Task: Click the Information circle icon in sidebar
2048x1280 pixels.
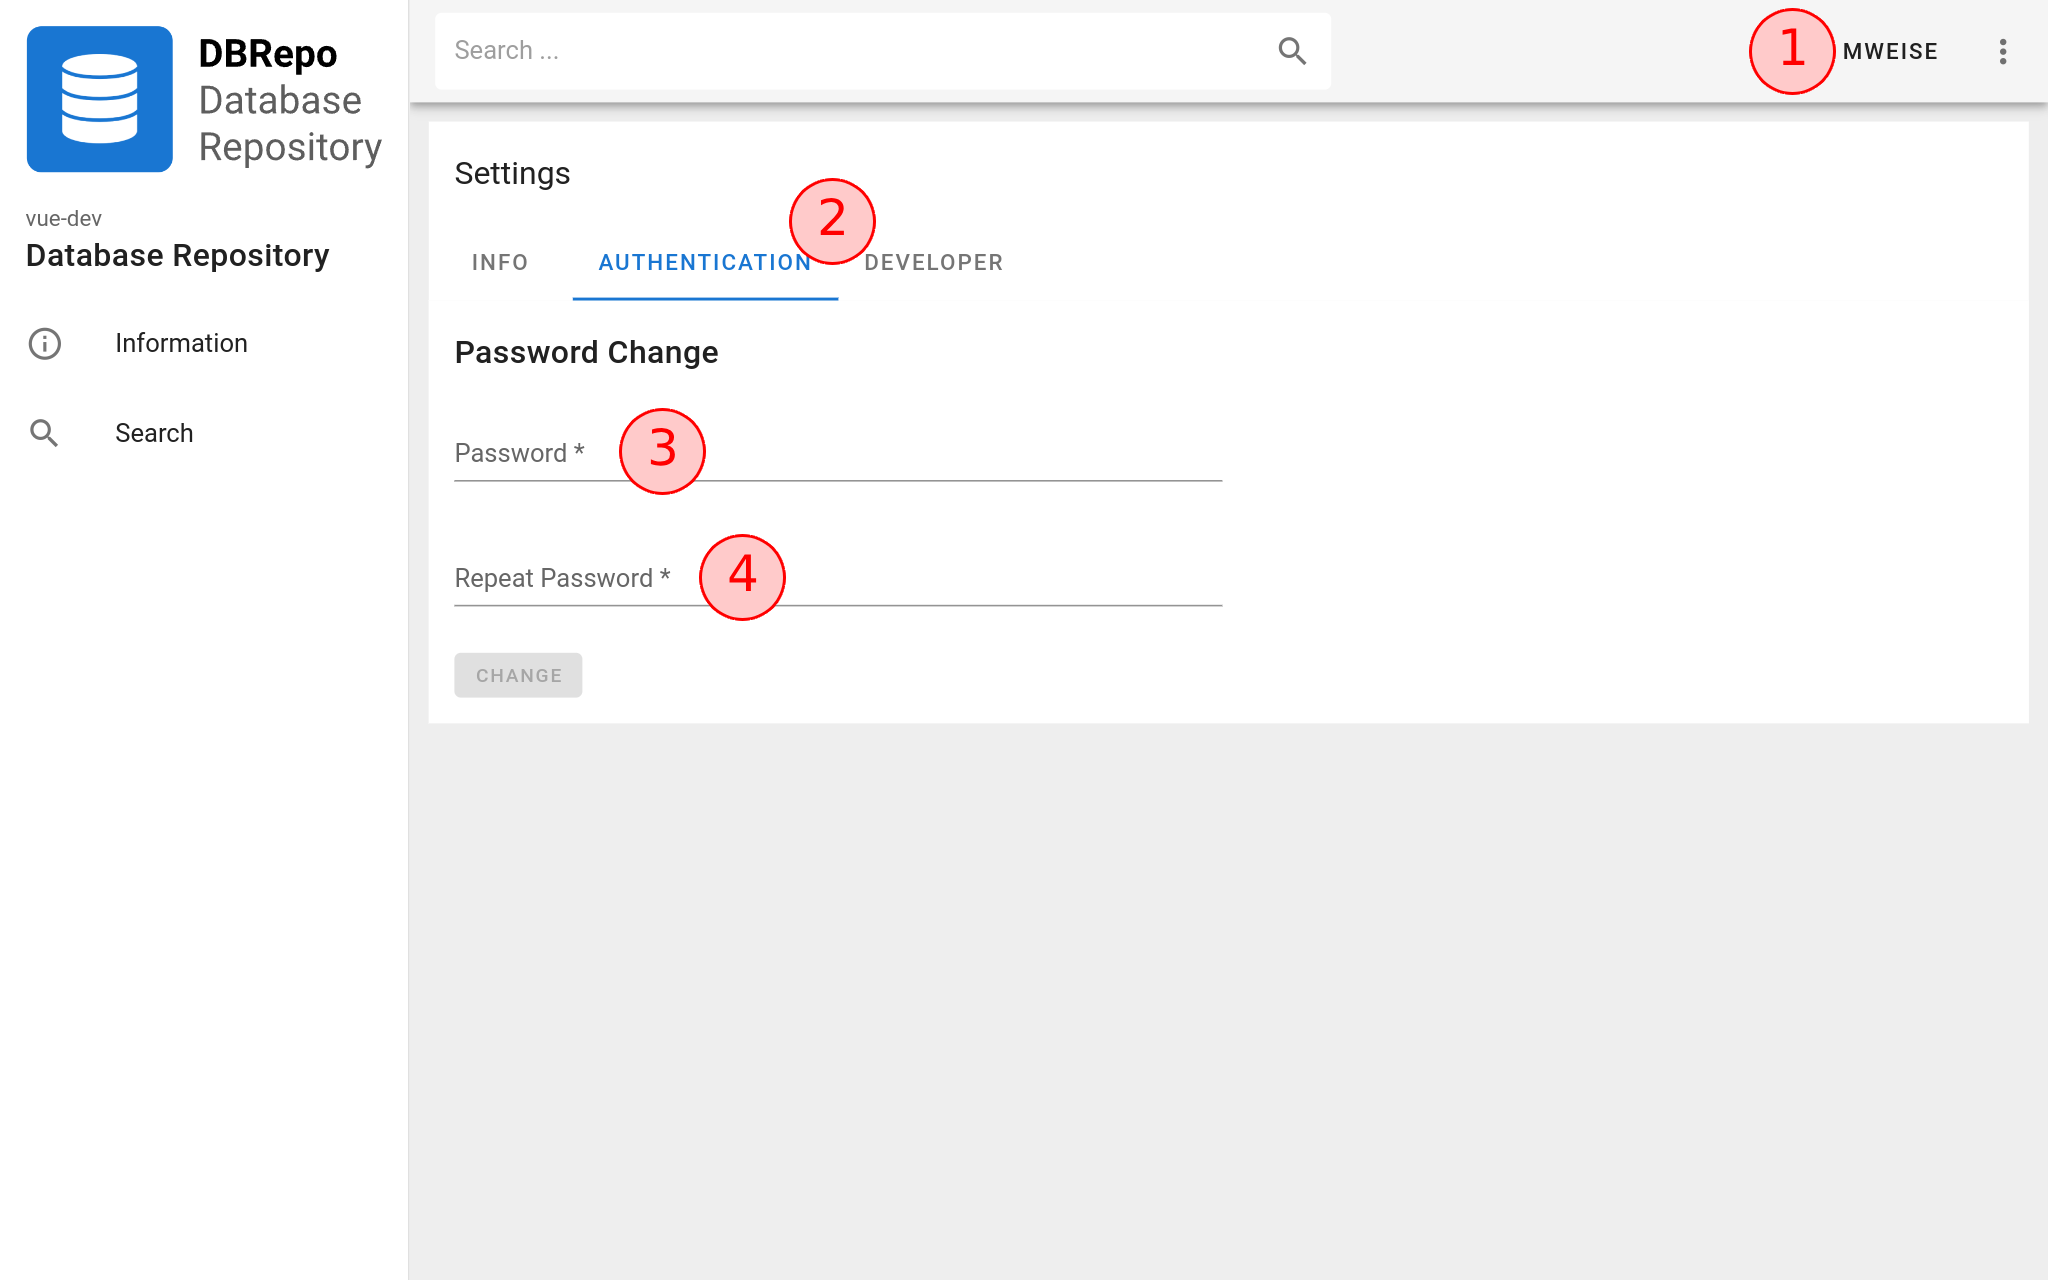Action: point(44,343)
